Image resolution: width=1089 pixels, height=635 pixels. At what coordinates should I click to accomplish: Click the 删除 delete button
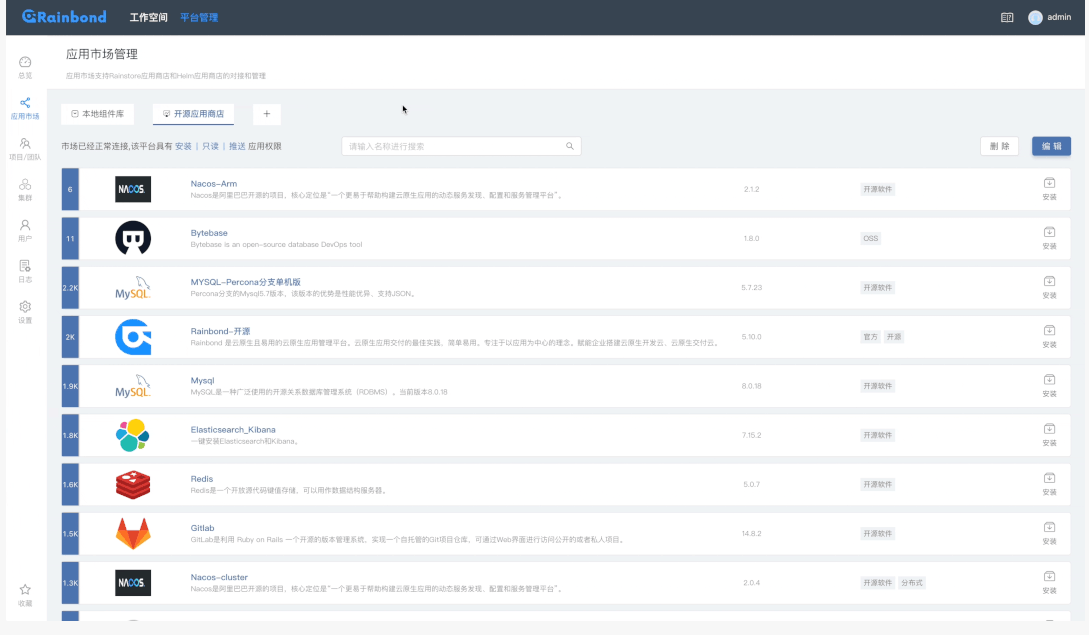[999, 146]
